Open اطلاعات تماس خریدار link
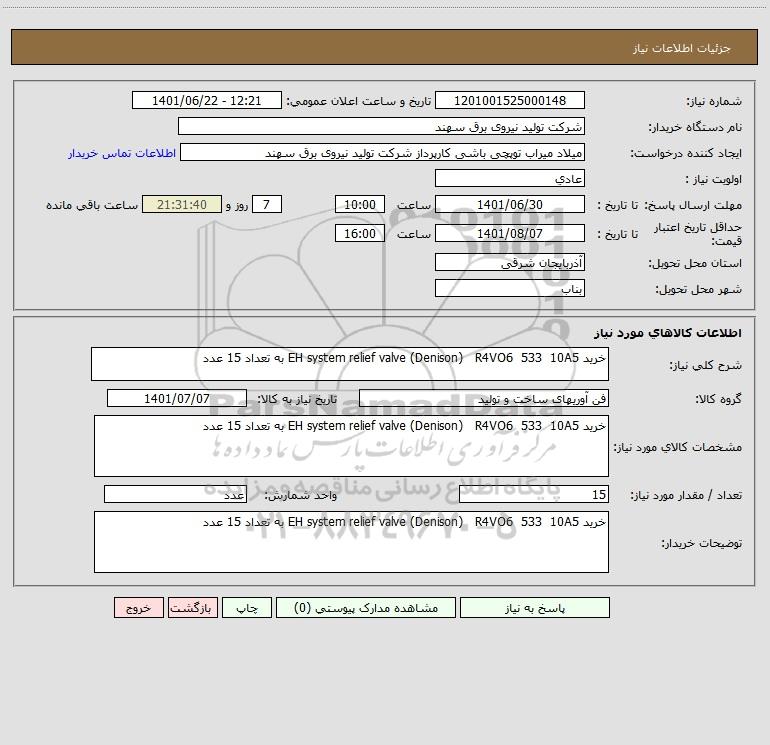 [x=122, y=153]
